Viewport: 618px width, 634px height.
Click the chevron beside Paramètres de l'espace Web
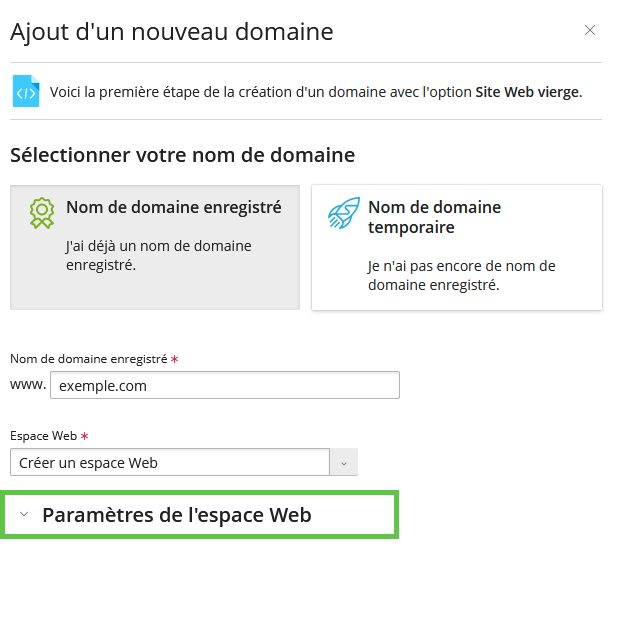(x=24, y=514)
